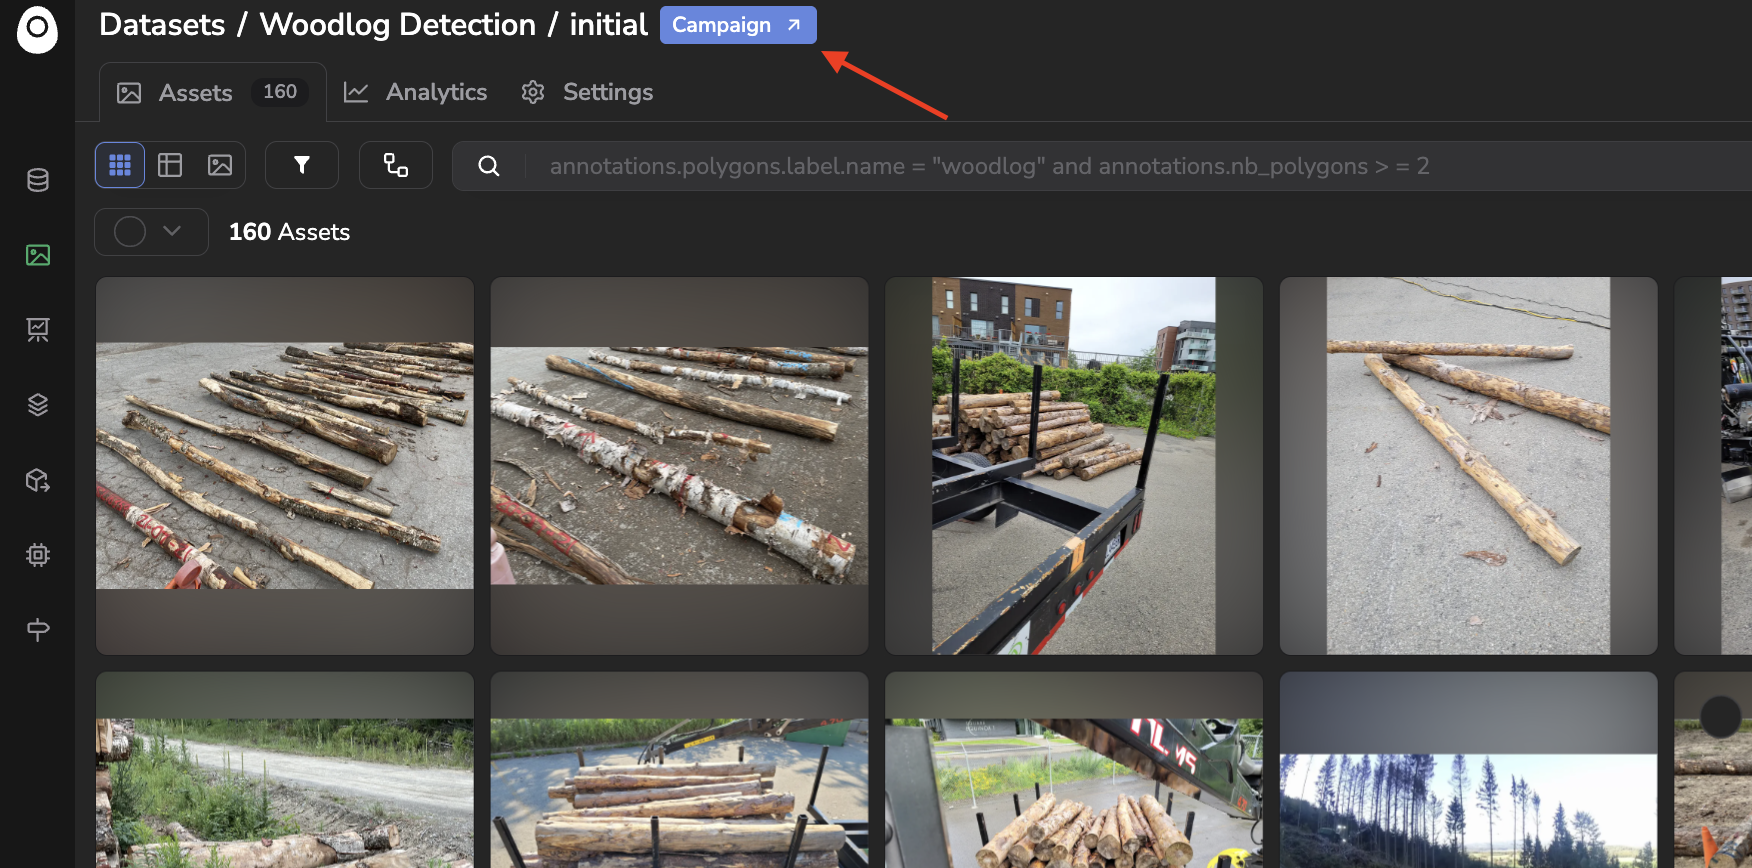
Task: Click the magnifier search icon
Action: (x=489, y=166)
